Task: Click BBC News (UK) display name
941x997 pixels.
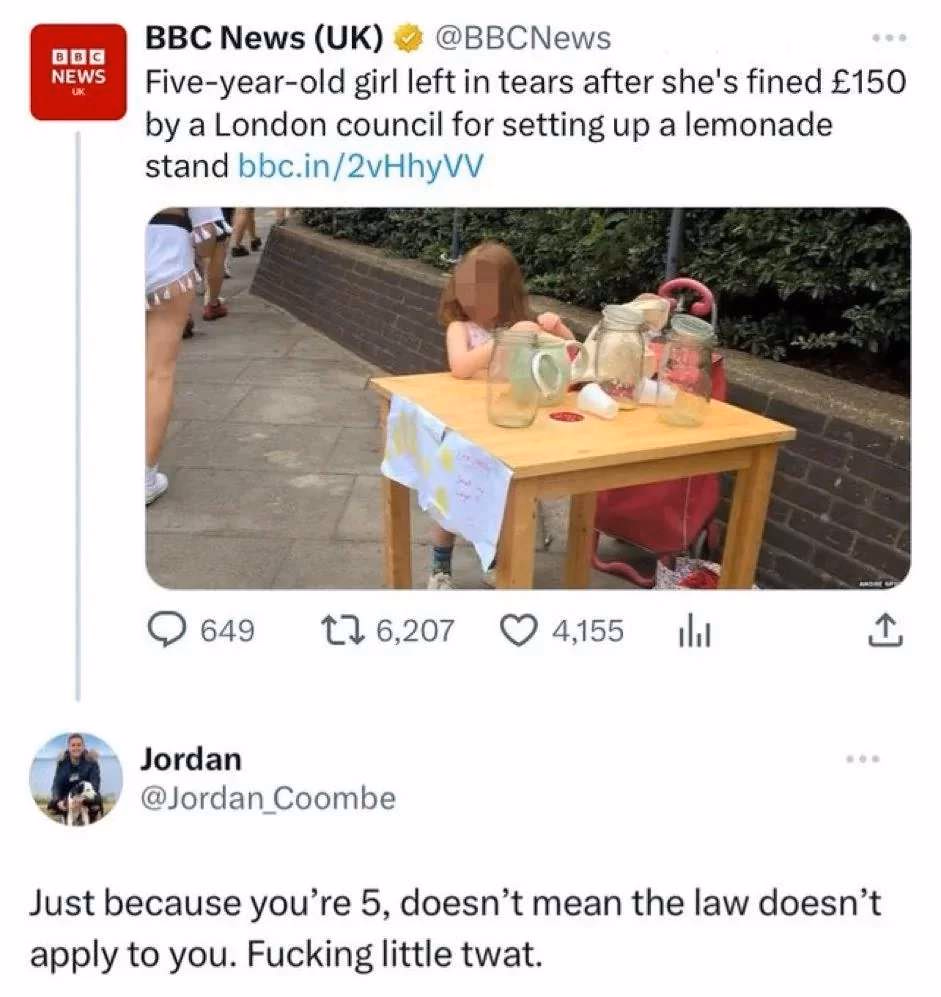Action: pos(264,38)
